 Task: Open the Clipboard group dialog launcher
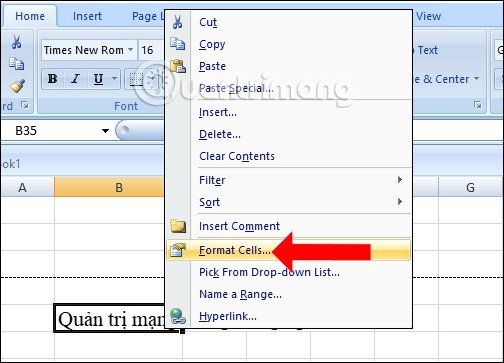tap(24, 105)
